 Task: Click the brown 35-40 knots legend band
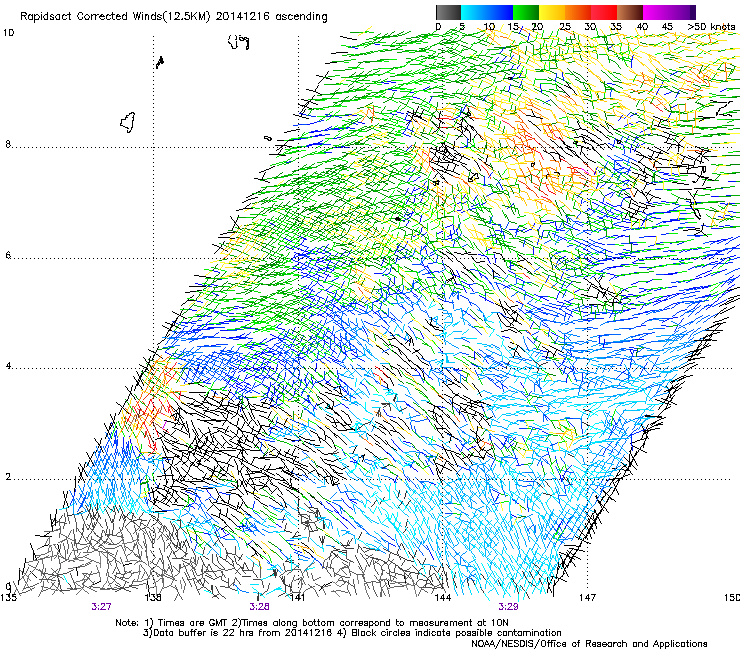[x=630, y=12]
